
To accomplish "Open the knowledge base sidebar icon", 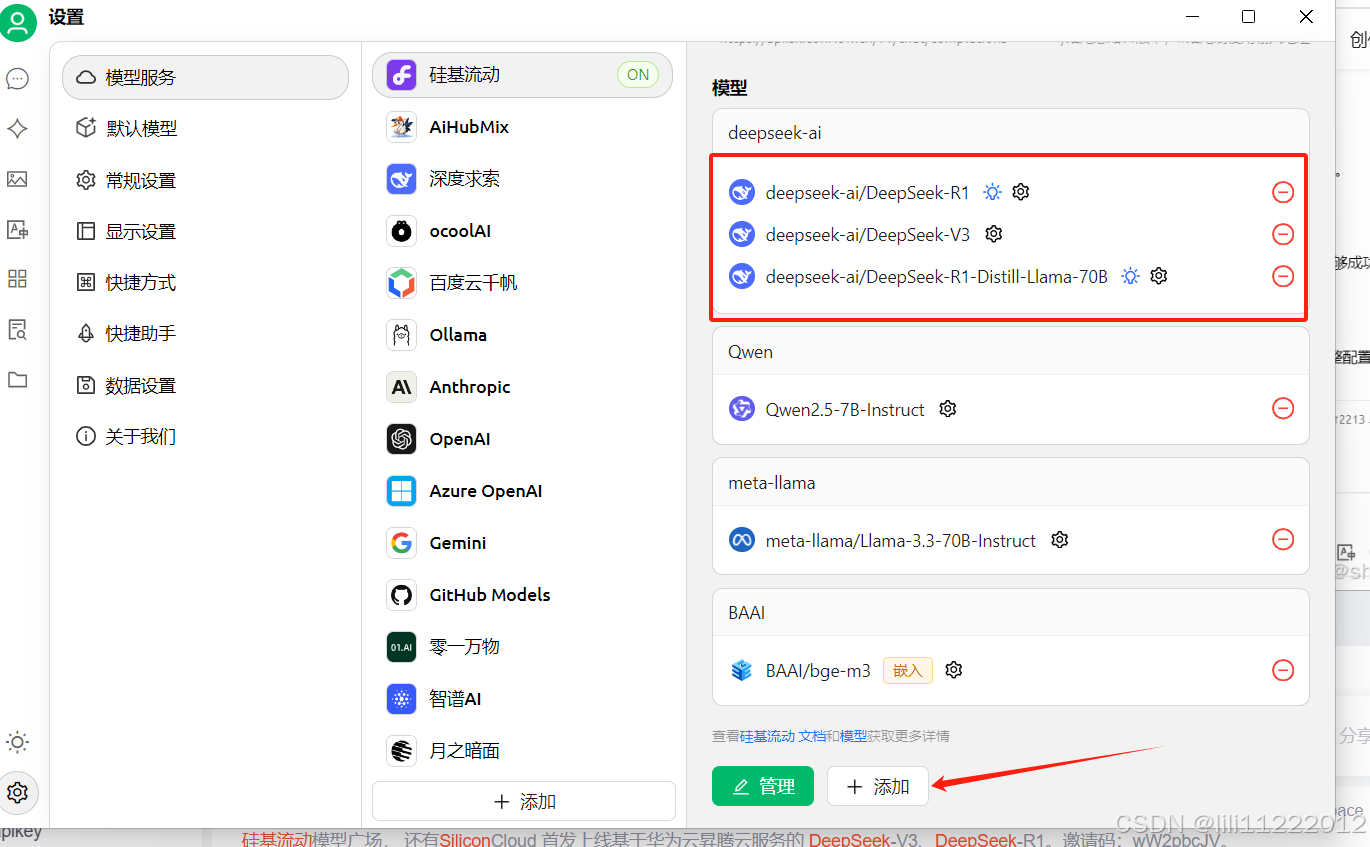I will 17,329.
